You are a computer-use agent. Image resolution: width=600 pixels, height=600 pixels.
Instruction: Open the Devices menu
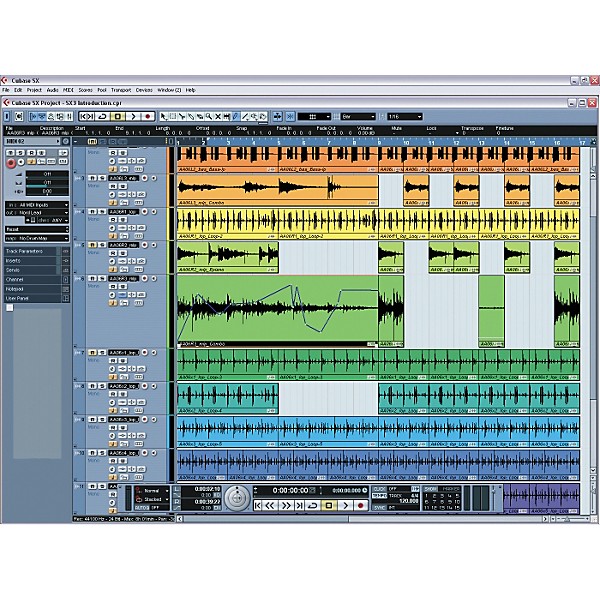pyautogui.click(x=144, y=90)
